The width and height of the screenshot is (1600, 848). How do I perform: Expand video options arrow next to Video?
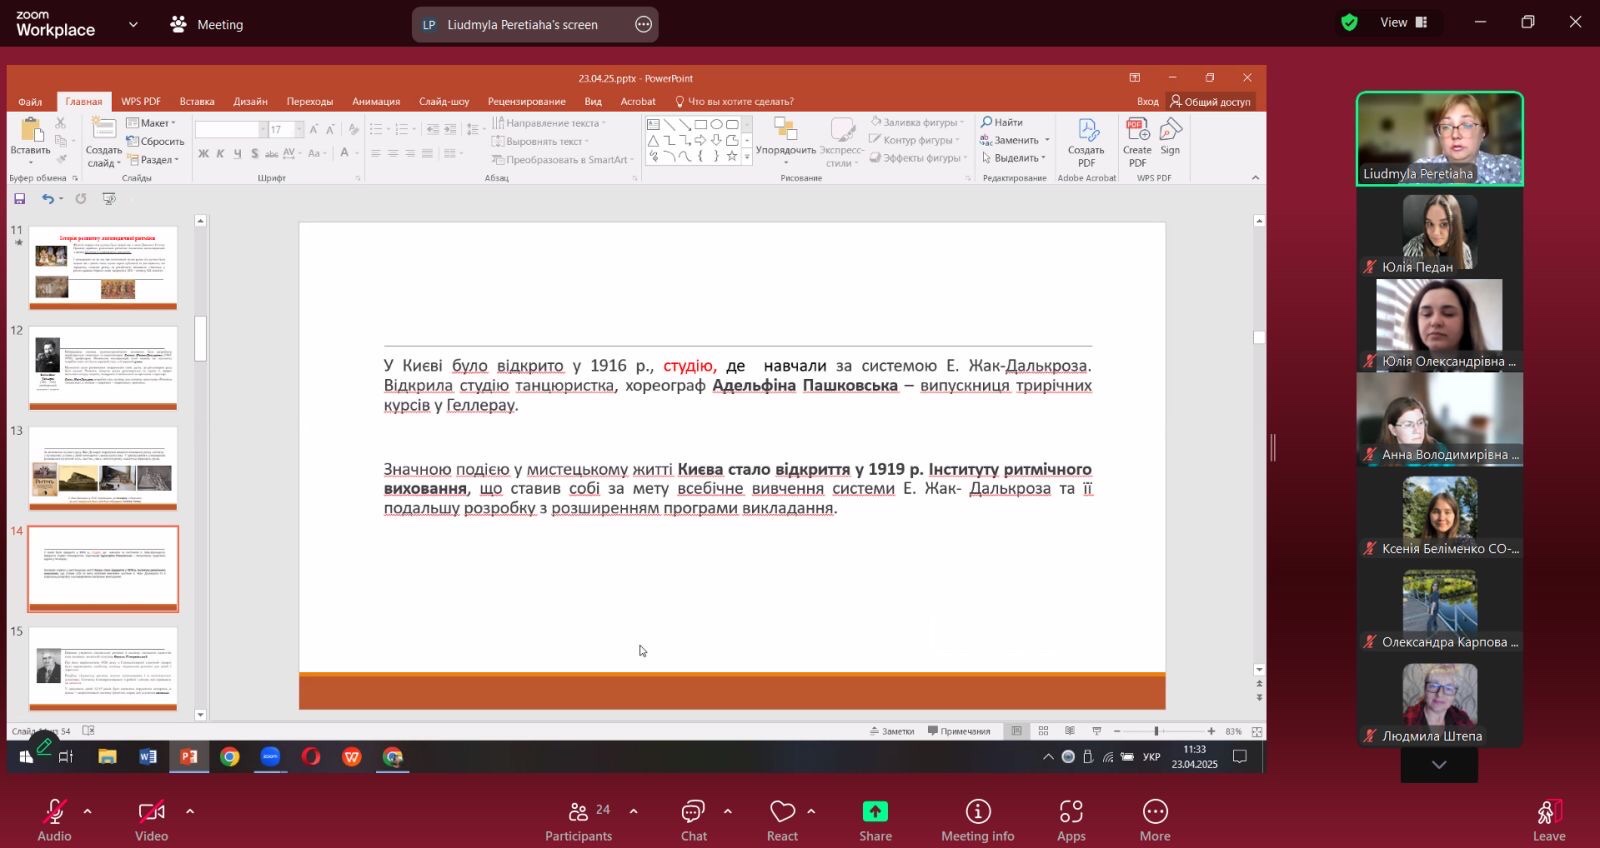click(x=190, y=811)
